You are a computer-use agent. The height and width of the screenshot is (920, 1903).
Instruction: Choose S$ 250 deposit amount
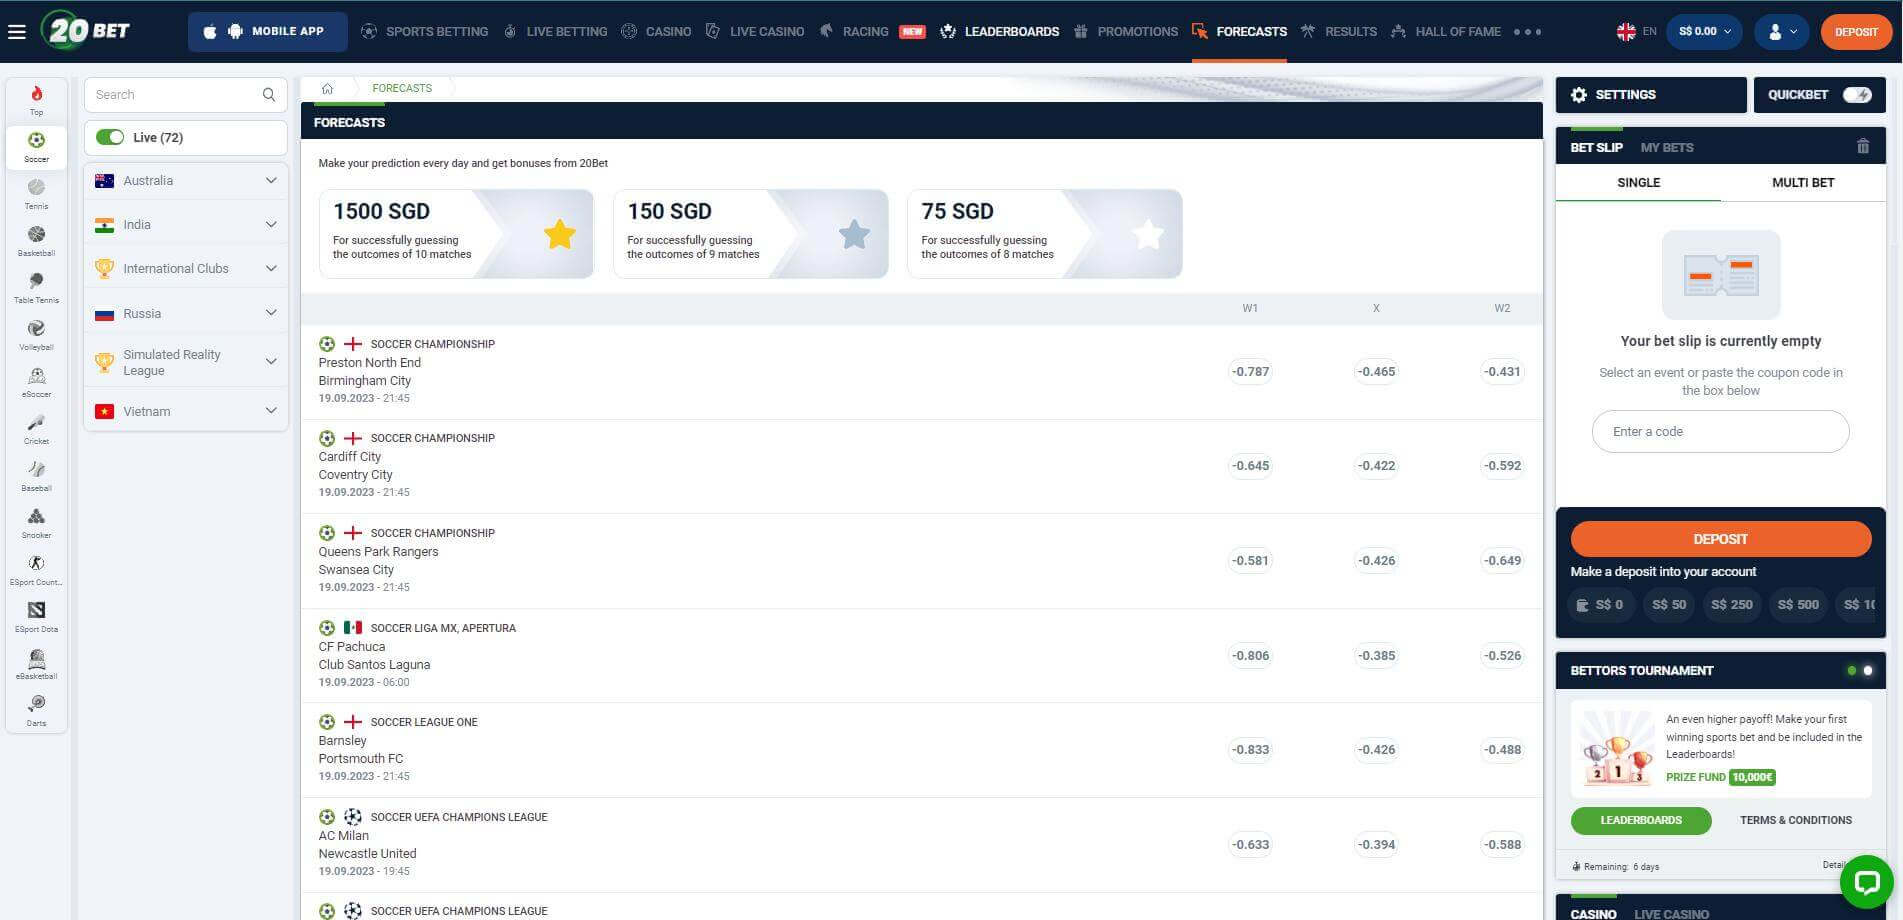click(1731, 605)
